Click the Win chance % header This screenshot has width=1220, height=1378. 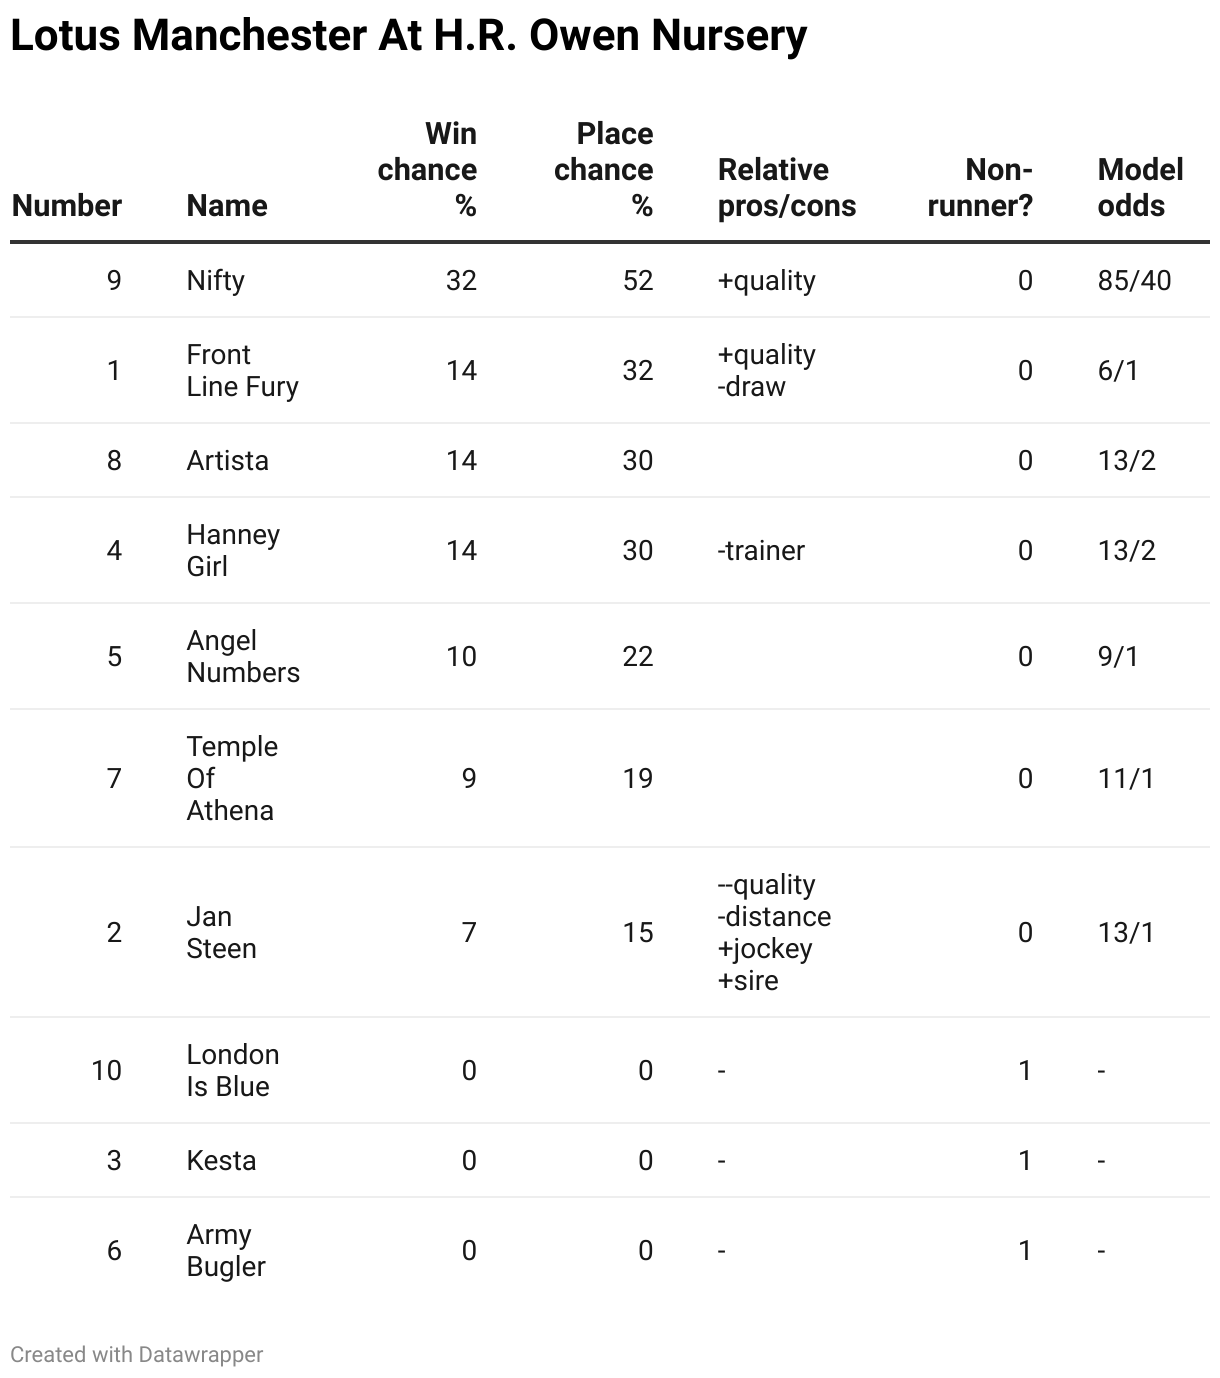[x=427, y=170]
